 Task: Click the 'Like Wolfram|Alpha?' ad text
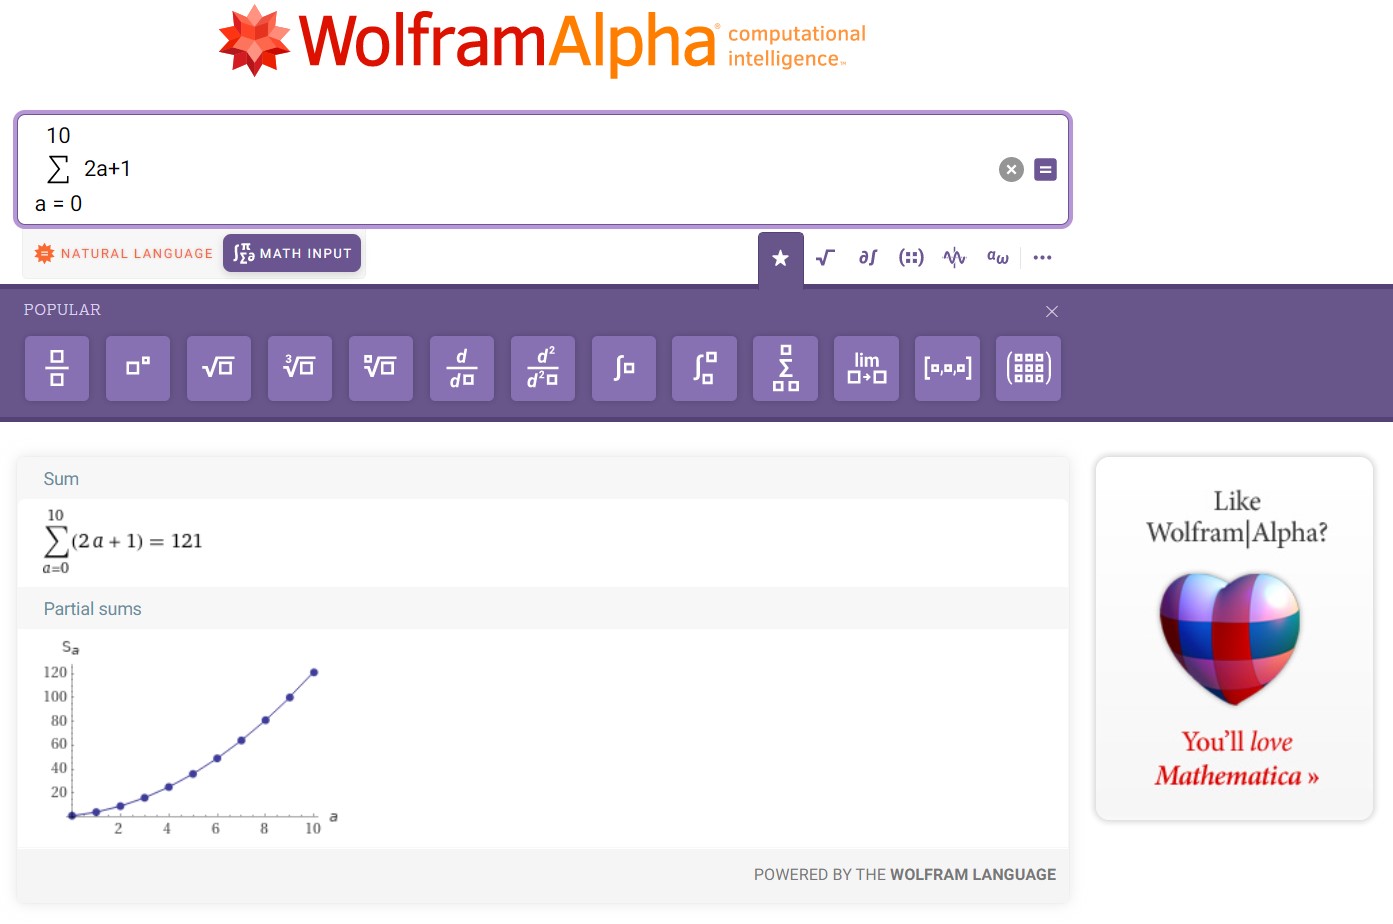[1237, 516]
